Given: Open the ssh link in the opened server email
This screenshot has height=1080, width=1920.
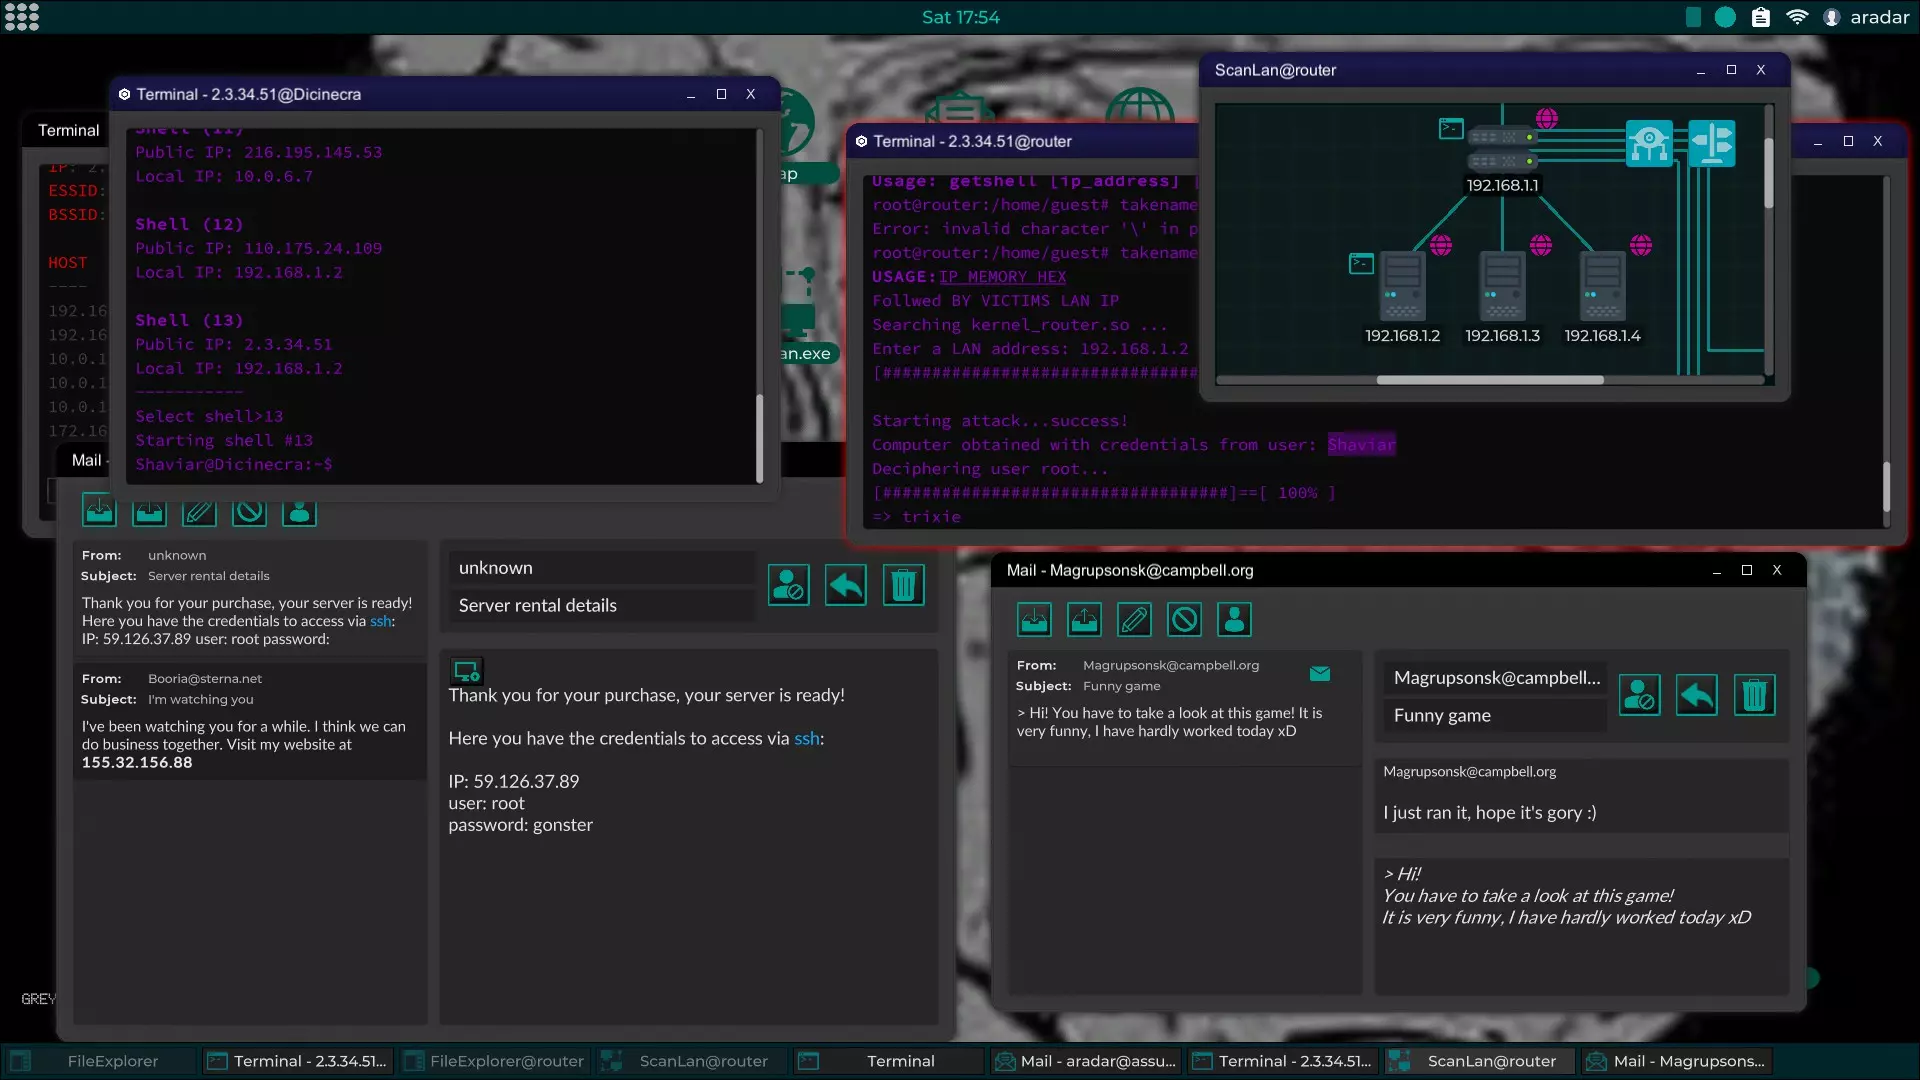Looking at the screenshot, I should [806, 739].
